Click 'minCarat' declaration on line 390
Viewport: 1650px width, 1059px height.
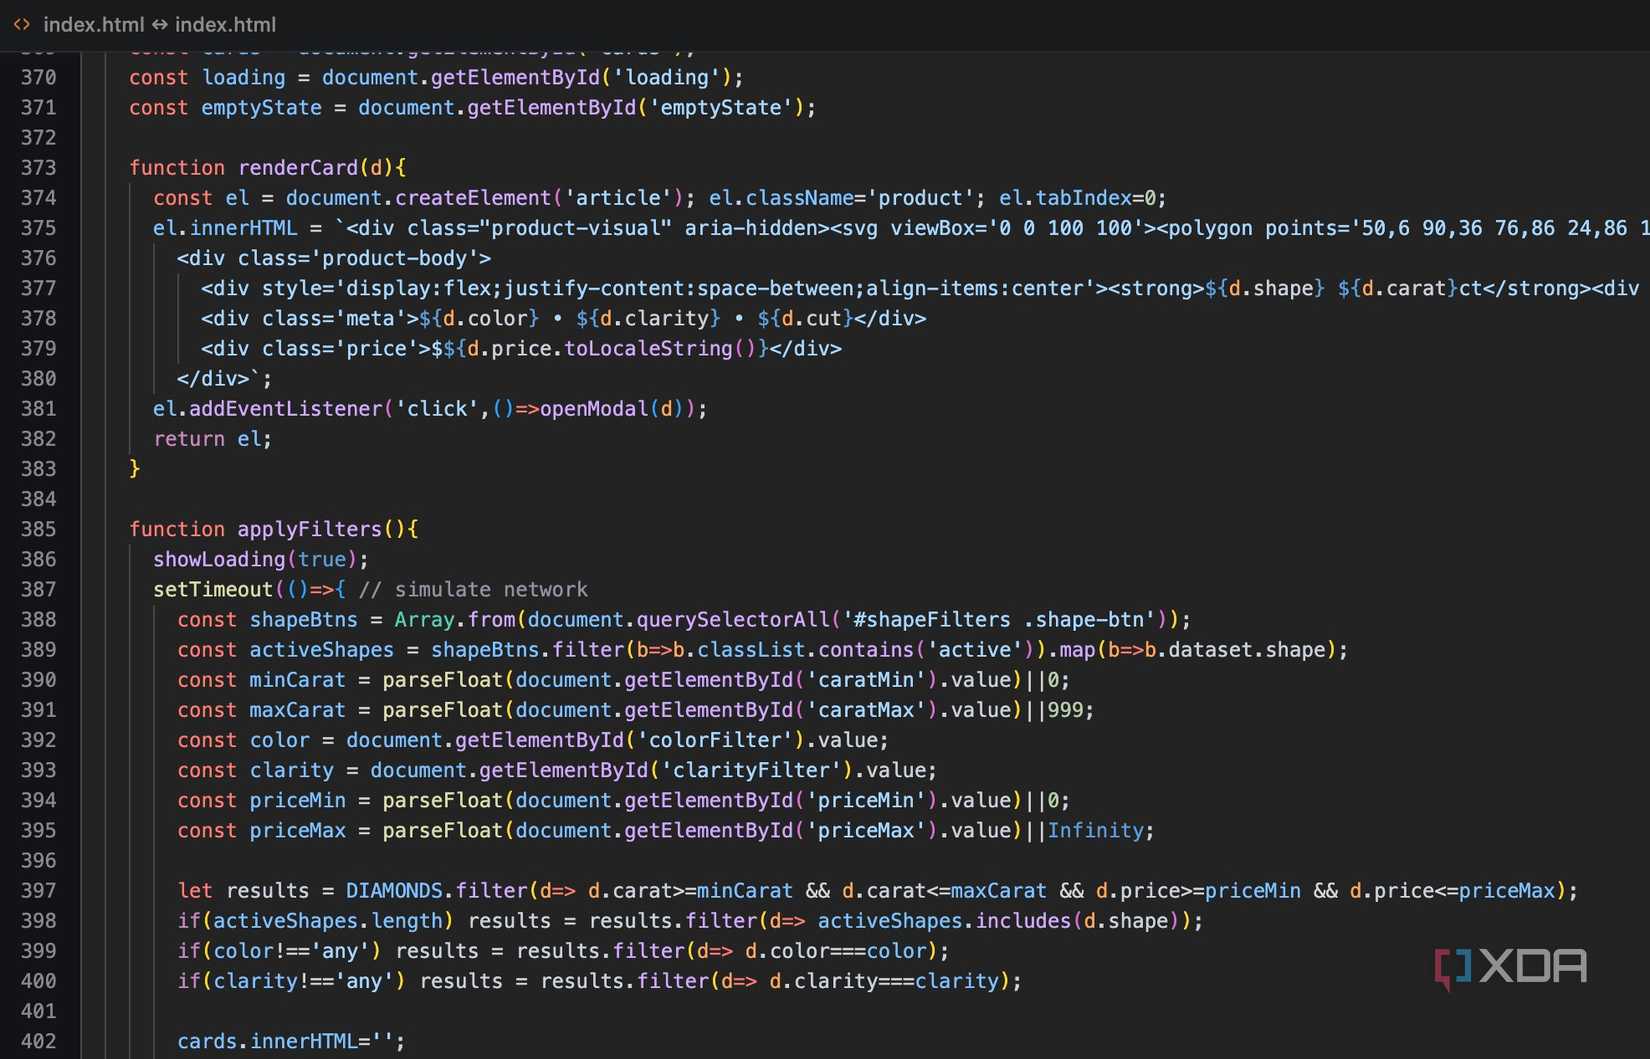coord(297,680)
